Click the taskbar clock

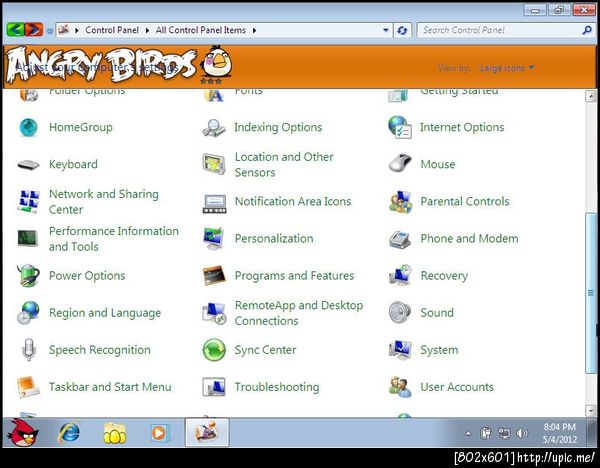point(560,433)
